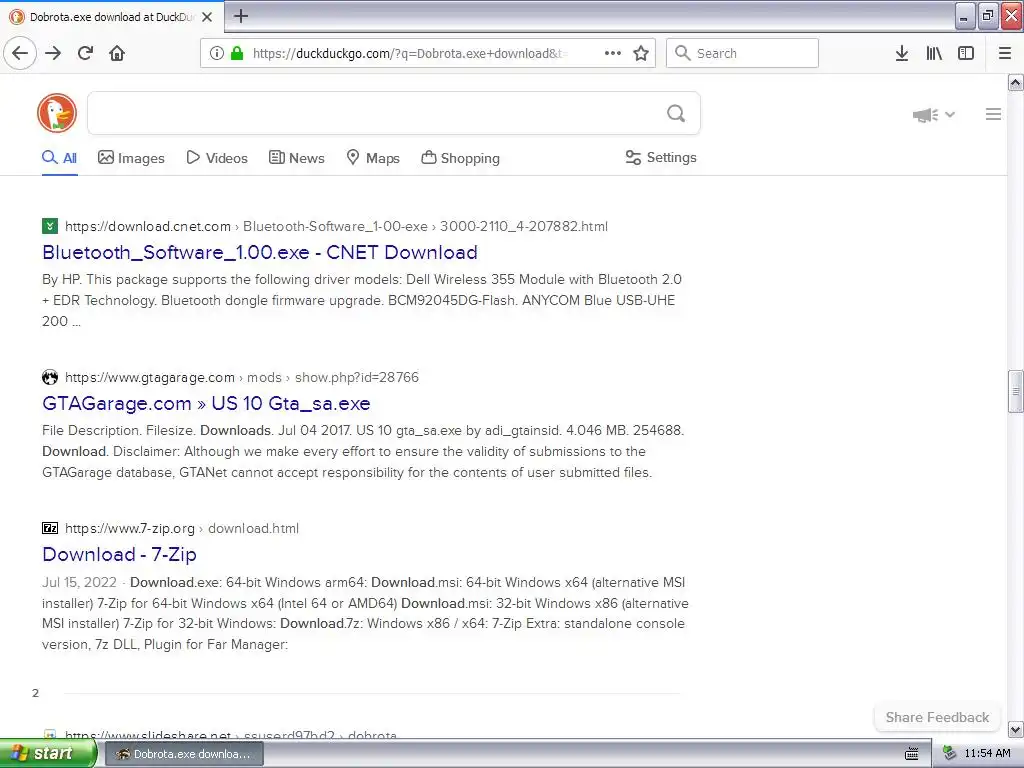Close the Dobrota.exe download tab
The image size is (1024, 768).
pos(207,17)
